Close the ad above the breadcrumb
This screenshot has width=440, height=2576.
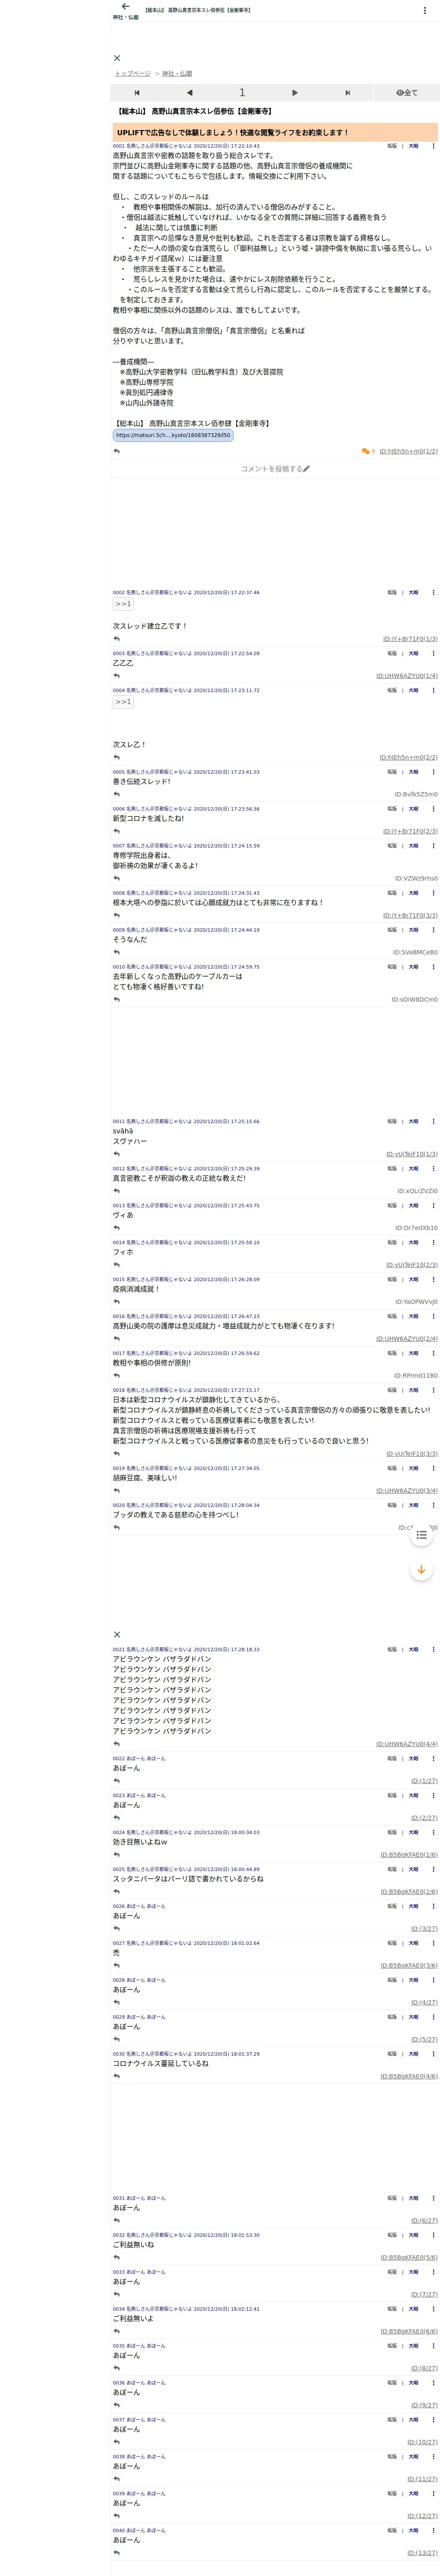coord(117,58)
